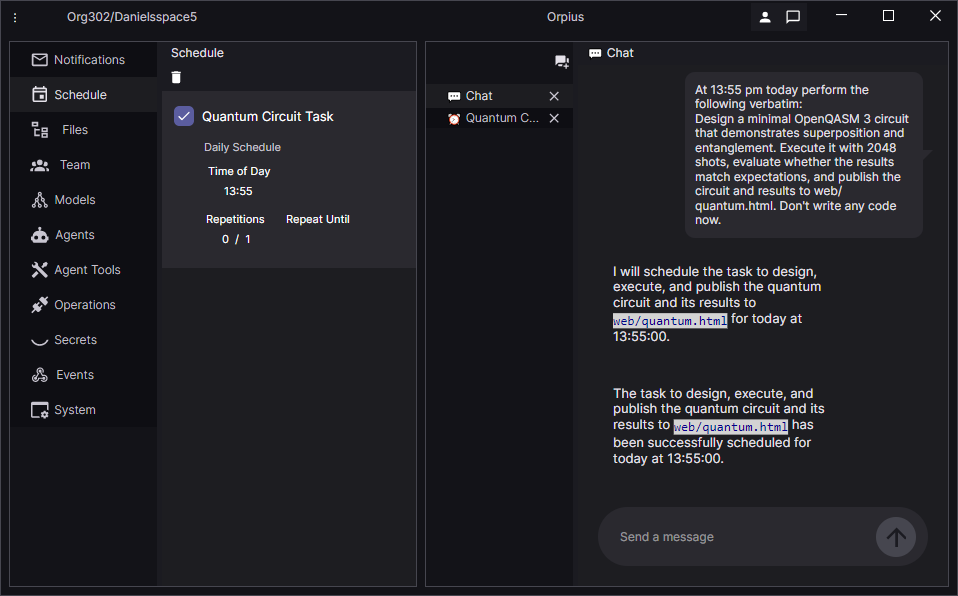Open the chat bubble icon in title bar
Viewport: 958px width, 596px height.
point(793,17)
